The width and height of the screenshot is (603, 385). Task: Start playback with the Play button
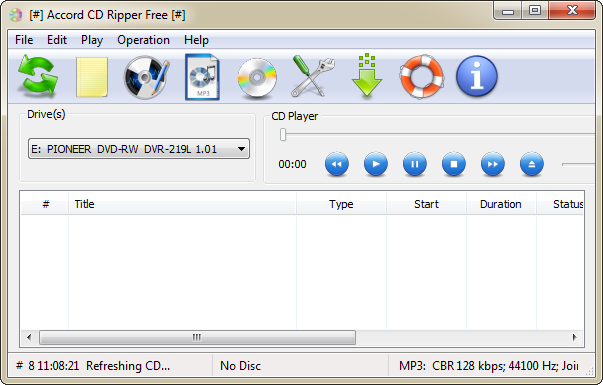[x=375, y=164]
